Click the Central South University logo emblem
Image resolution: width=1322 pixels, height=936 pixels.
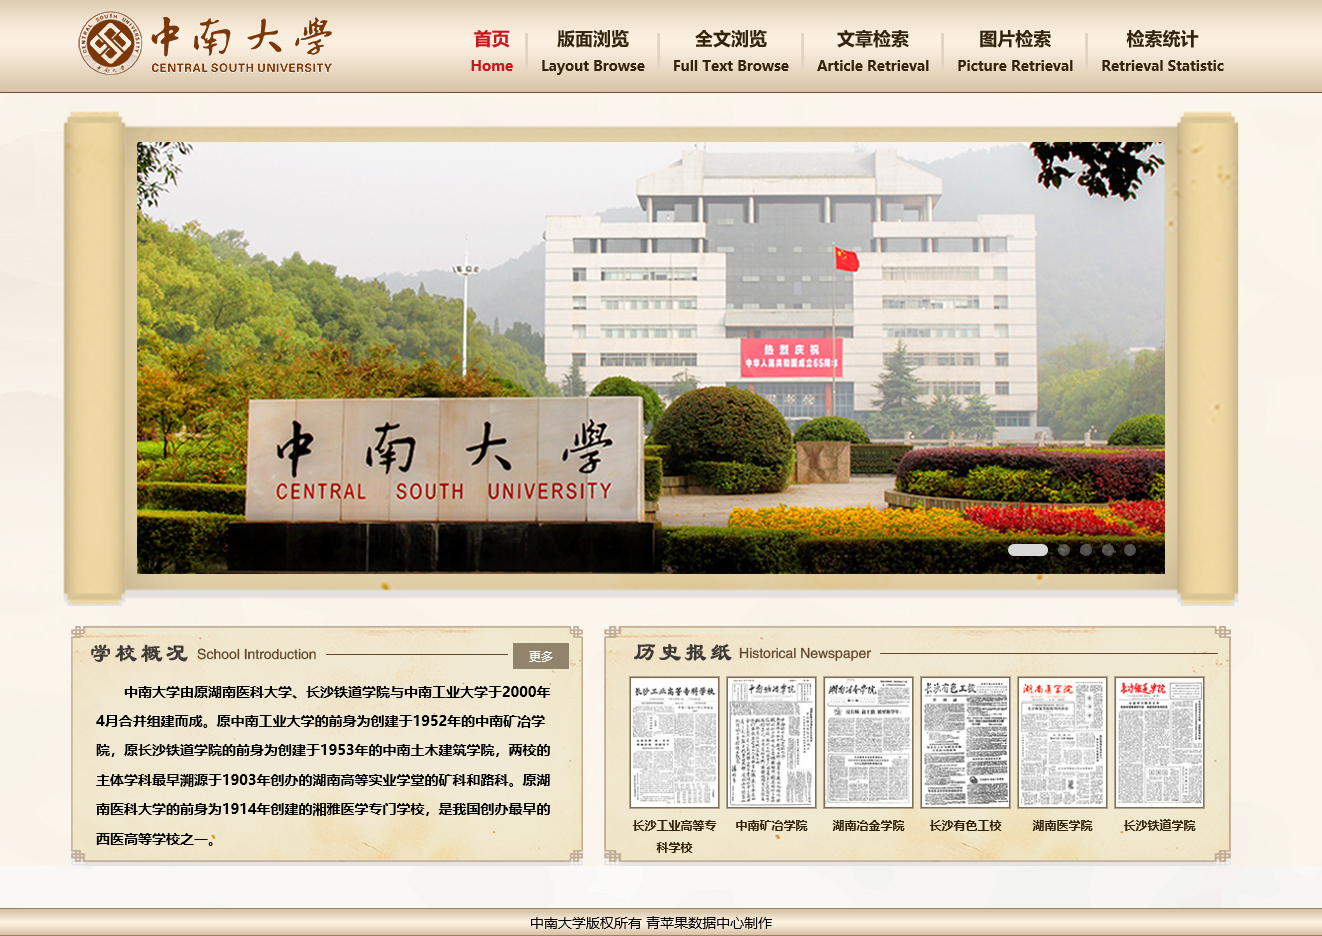(111, 44)
